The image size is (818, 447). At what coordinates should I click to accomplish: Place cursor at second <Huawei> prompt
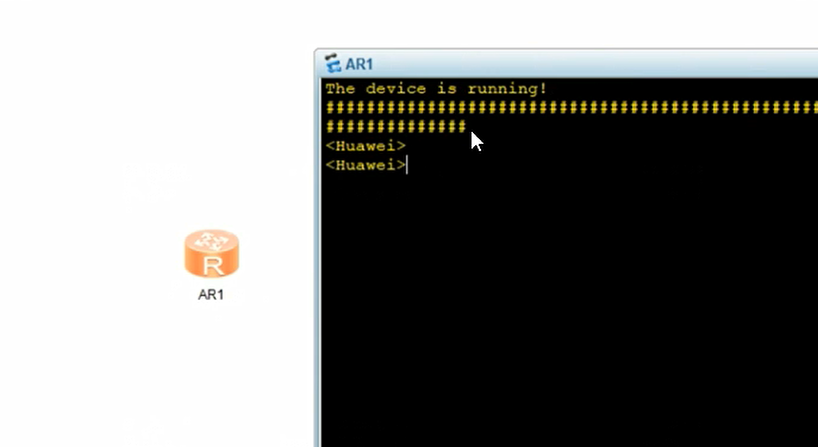pyautogui.click(x=365, y=165)
